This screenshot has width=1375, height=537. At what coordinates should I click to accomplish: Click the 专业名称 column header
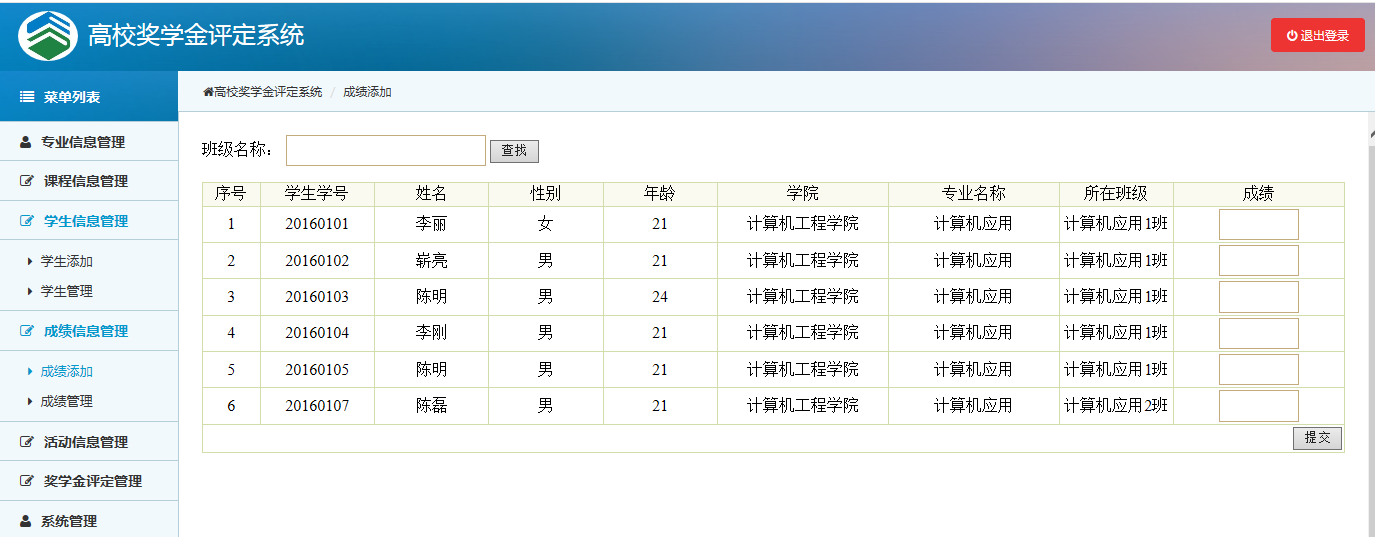point(973,194)
